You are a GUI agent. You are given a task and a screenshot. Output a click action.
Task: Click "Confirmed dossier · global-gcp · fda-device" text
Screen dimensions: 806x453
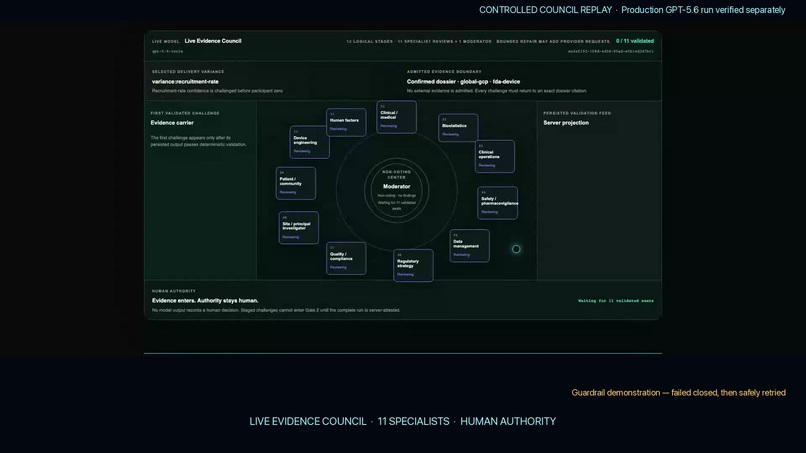point(463,82)
